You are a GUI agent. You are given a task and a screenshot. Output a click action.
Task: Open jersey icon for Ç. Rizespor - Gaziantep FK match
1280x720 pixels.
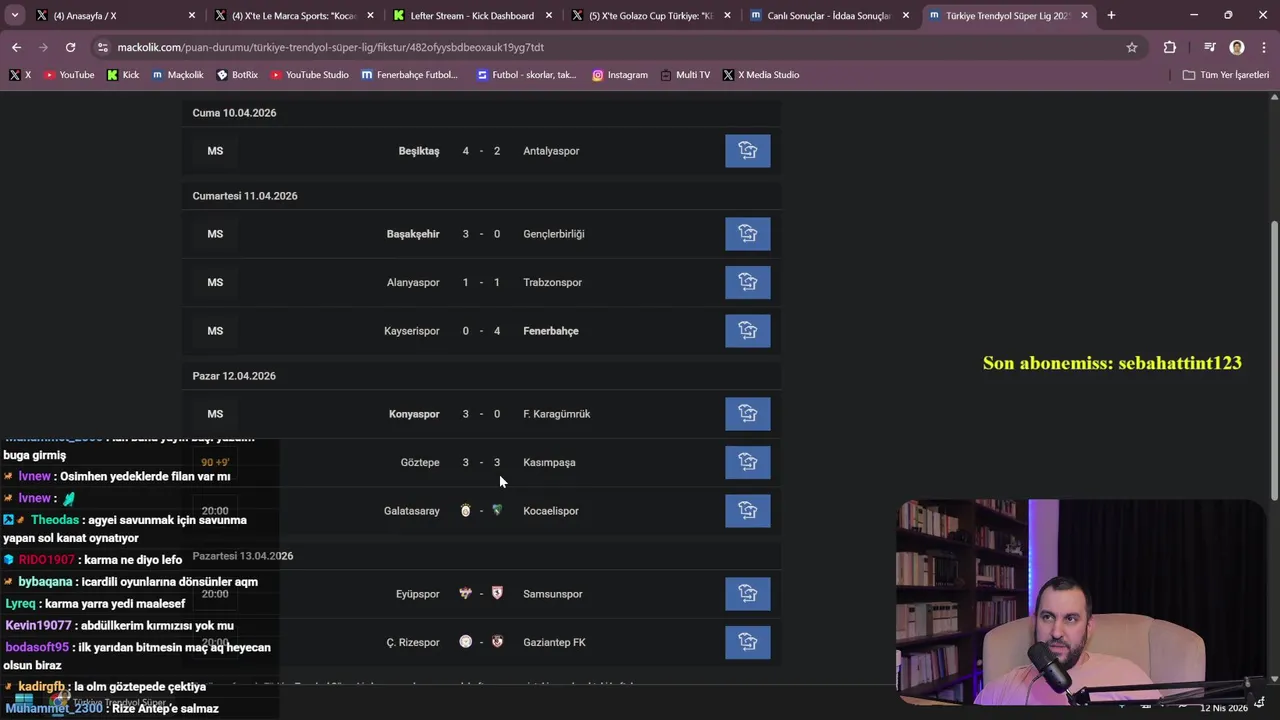tap(748, 642)
